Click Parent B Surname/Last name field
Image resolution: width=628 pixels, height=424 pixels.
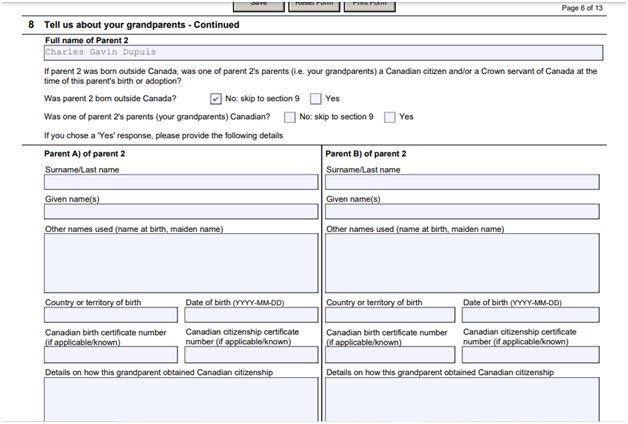coord(462,182)
